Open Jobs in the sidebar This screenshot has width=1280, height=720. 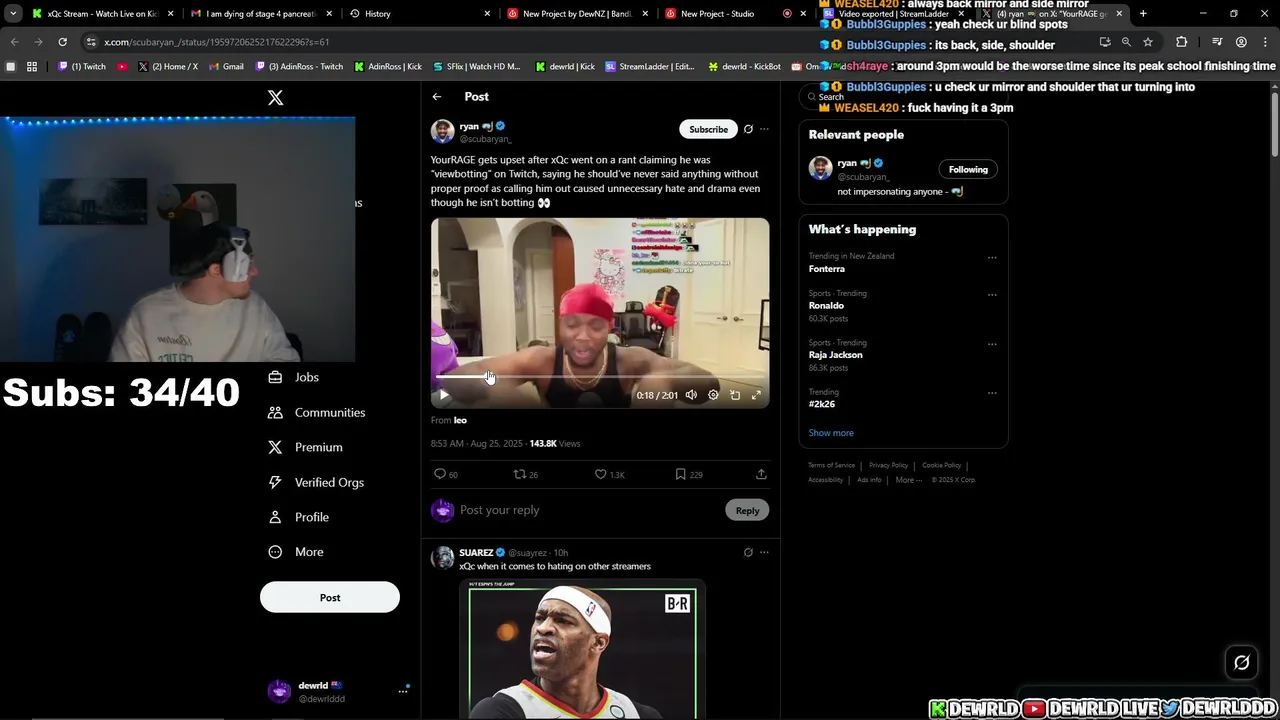[x=294, y=377]
